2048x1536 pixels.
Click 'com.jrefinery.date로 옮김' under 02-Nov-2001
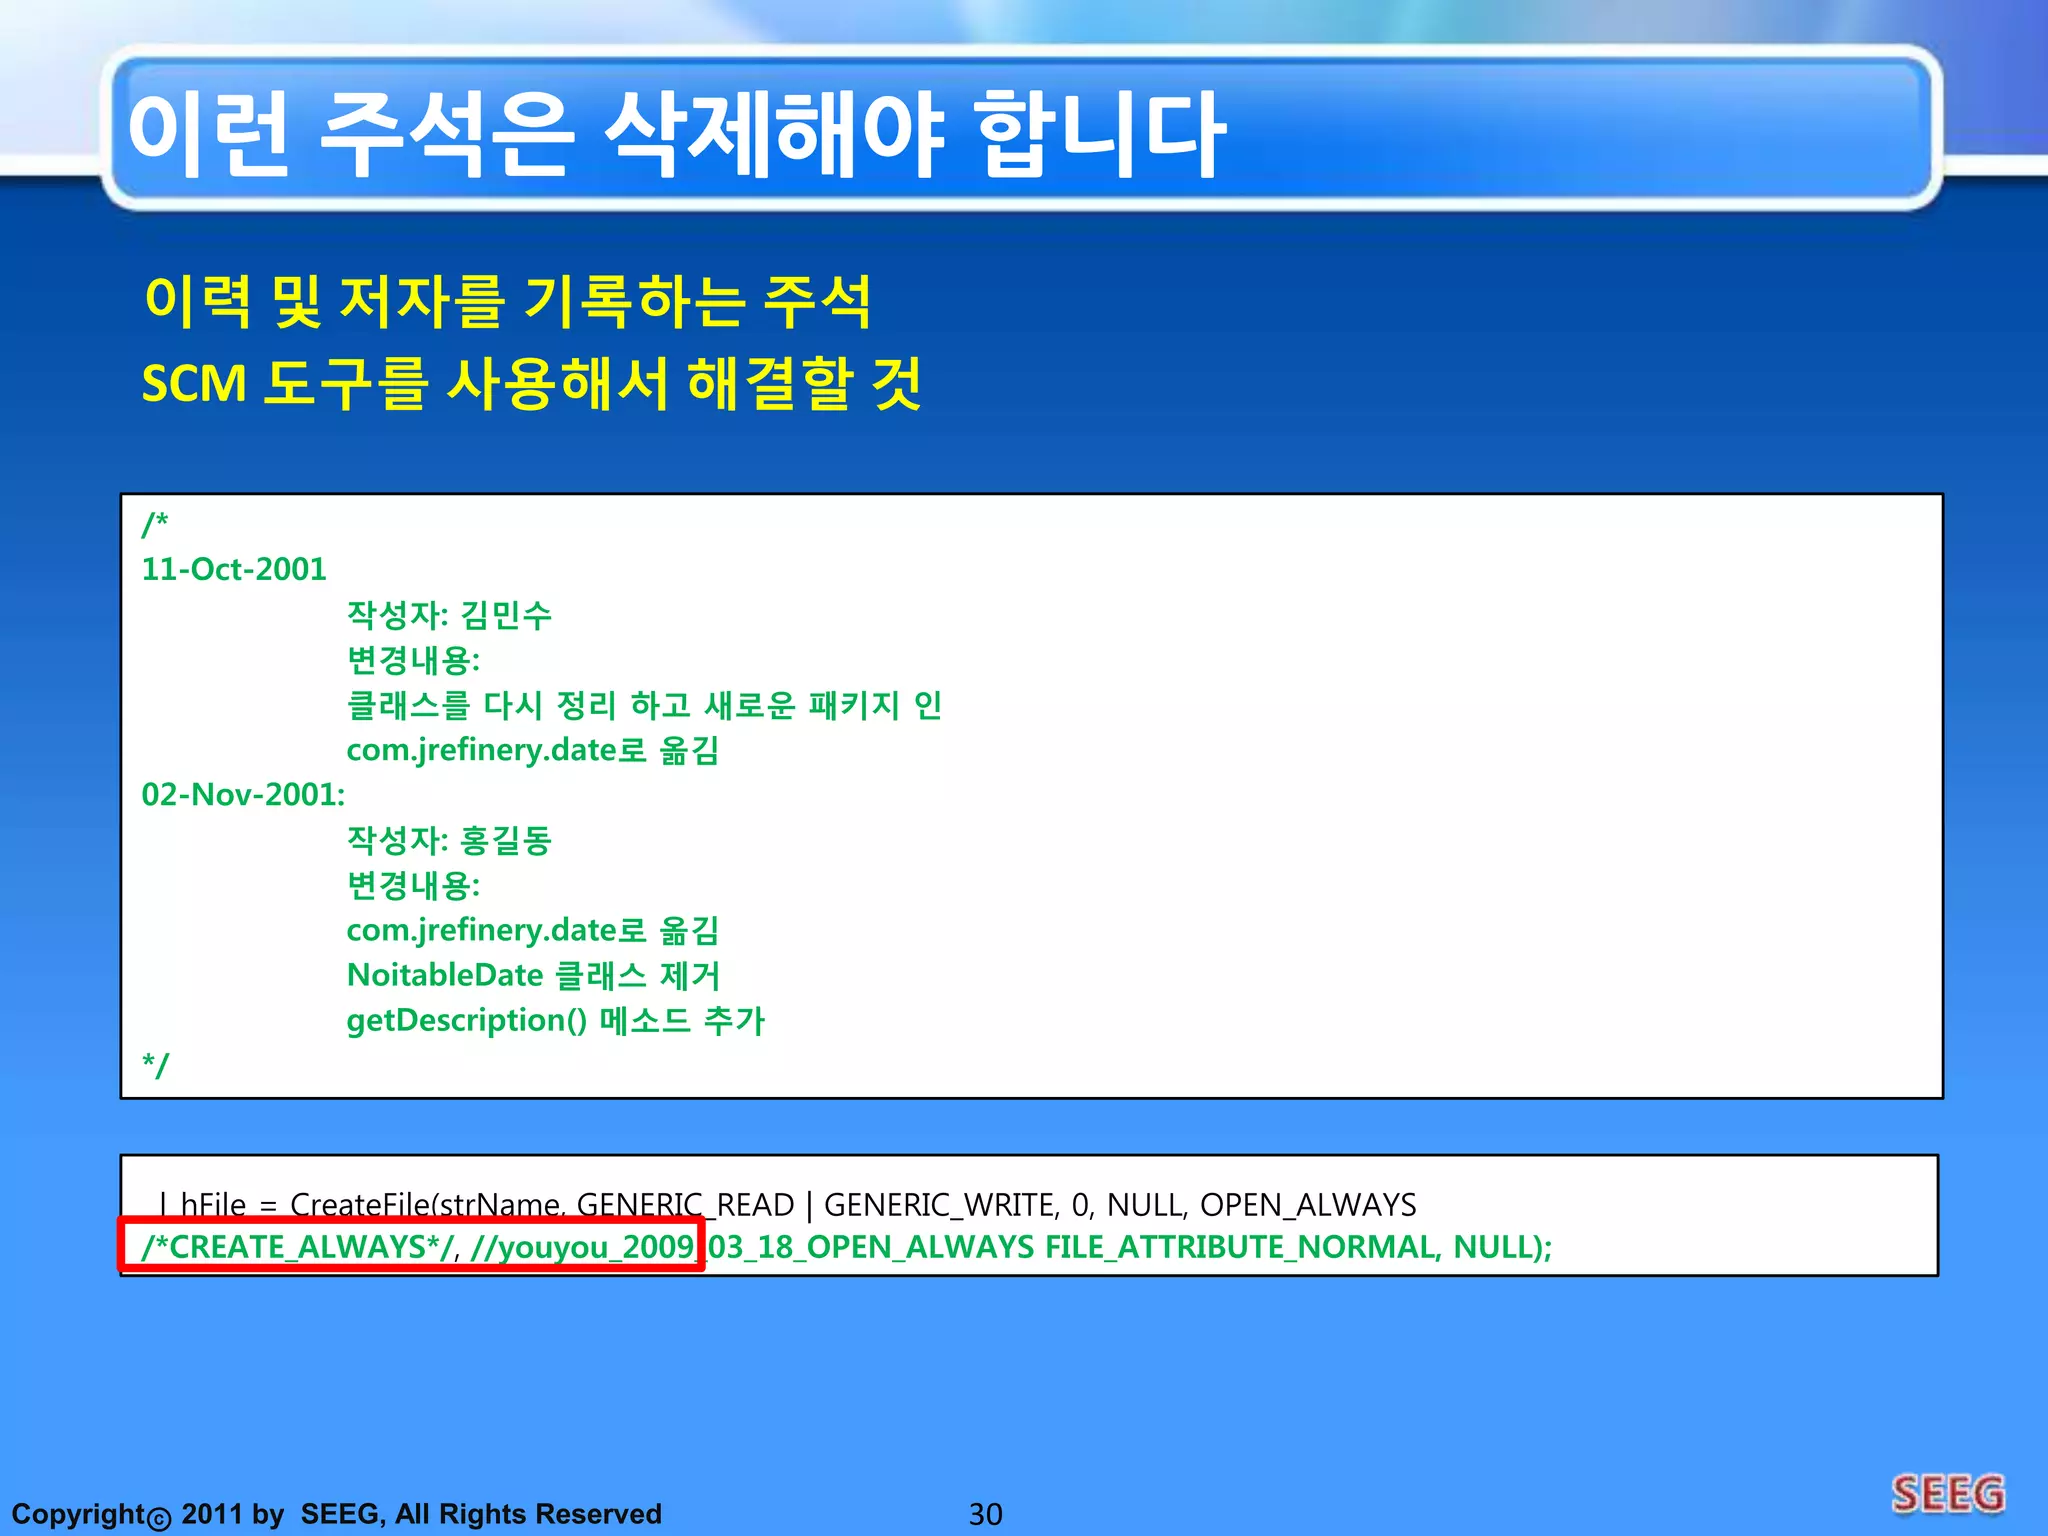pos(533,930)
